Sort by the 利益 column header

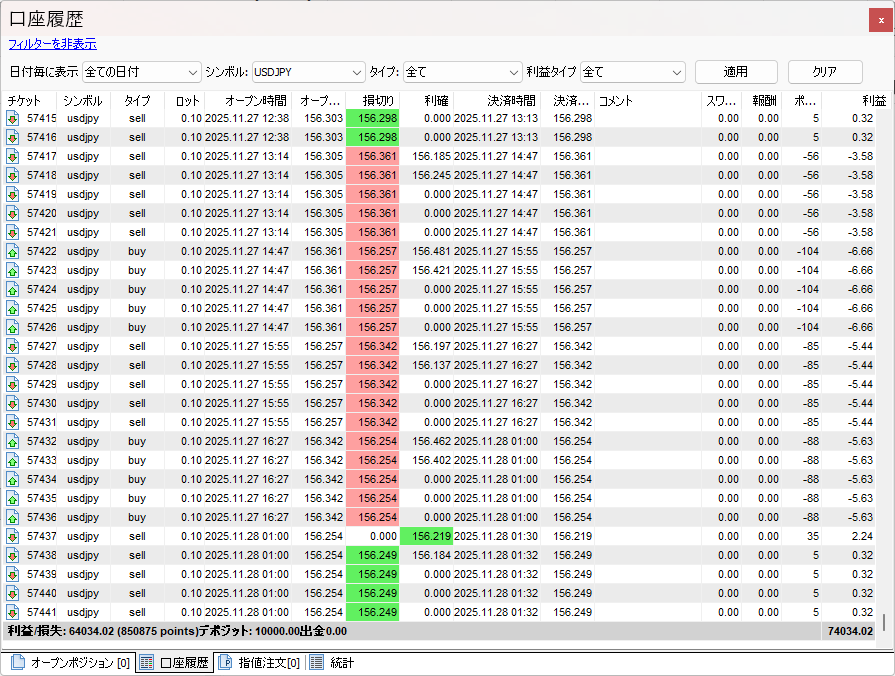pyautogui.click(x=873, y=101)
